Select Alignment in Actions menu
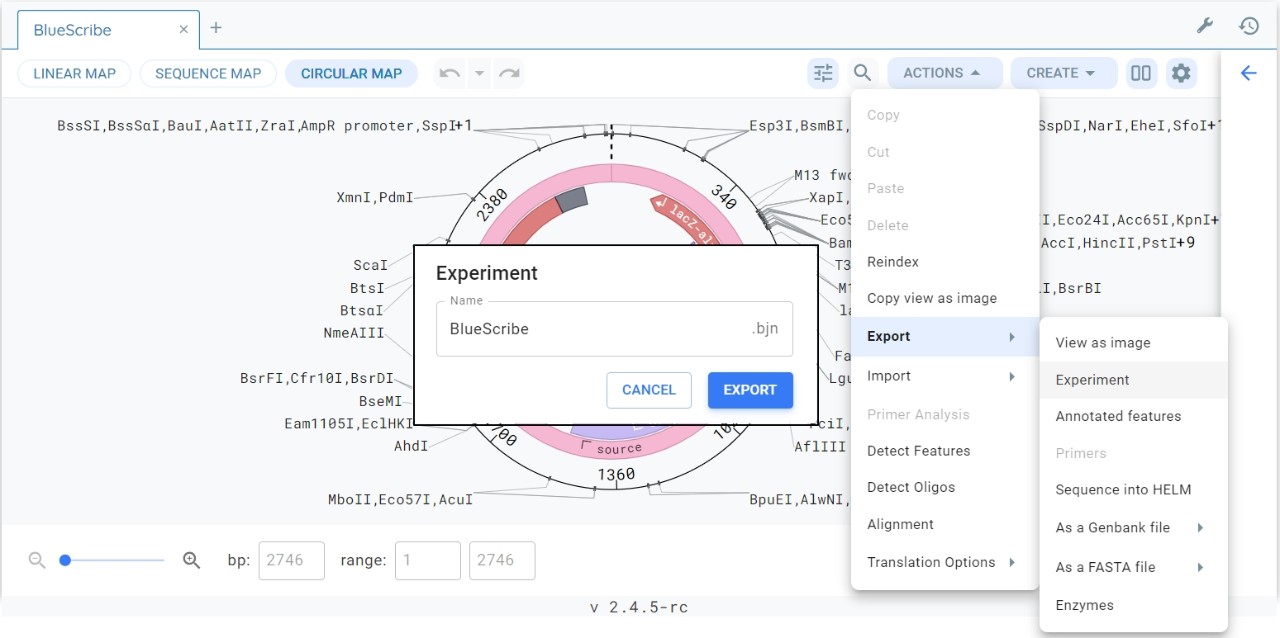Image resolution: width=1280 pixels, height=638 pixels. coord(945,524)
